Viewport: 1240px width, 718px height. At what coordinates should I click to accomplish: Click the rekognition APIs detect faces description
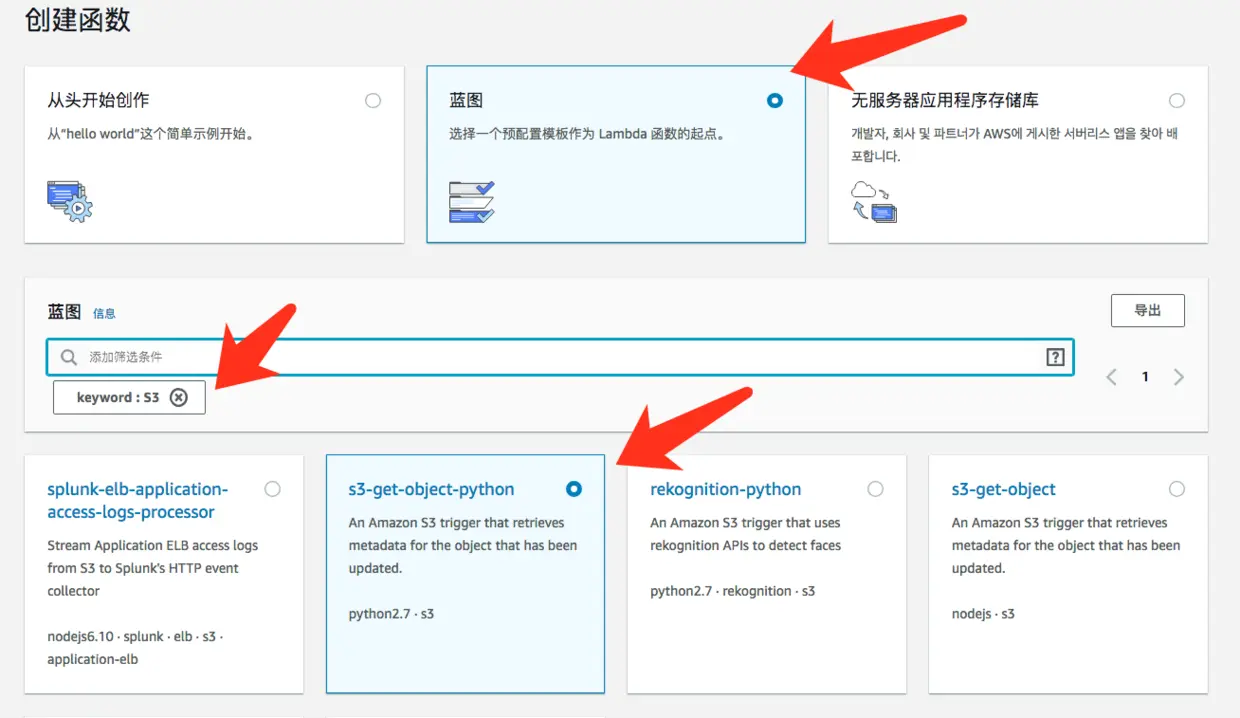point(745,534)
